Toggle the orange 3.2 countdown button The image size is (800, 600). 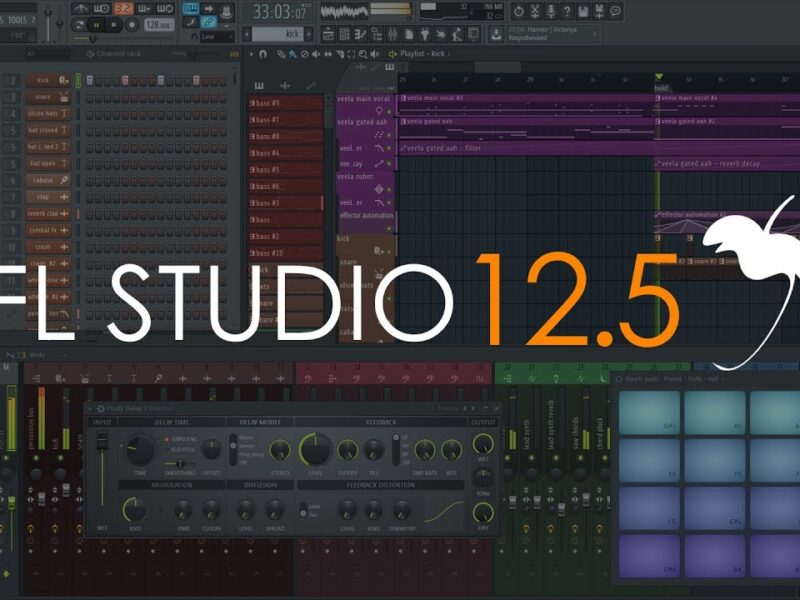pos(123,8)
